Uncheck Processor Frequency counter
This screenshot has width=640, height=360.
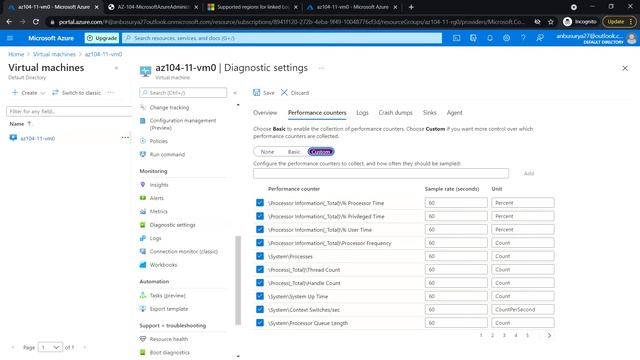(260, 243)
